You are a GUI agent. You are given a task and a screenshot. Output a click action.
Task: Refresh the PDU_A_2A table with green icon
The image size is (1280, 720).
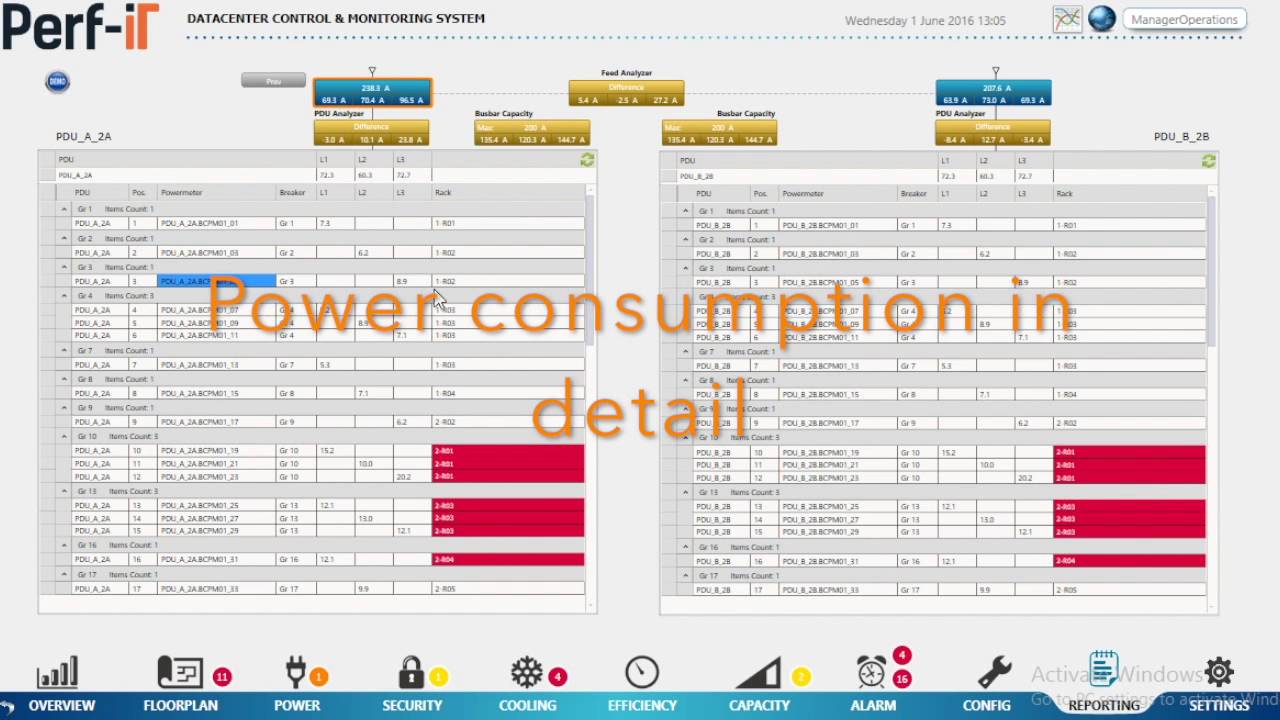click(587, 160)
